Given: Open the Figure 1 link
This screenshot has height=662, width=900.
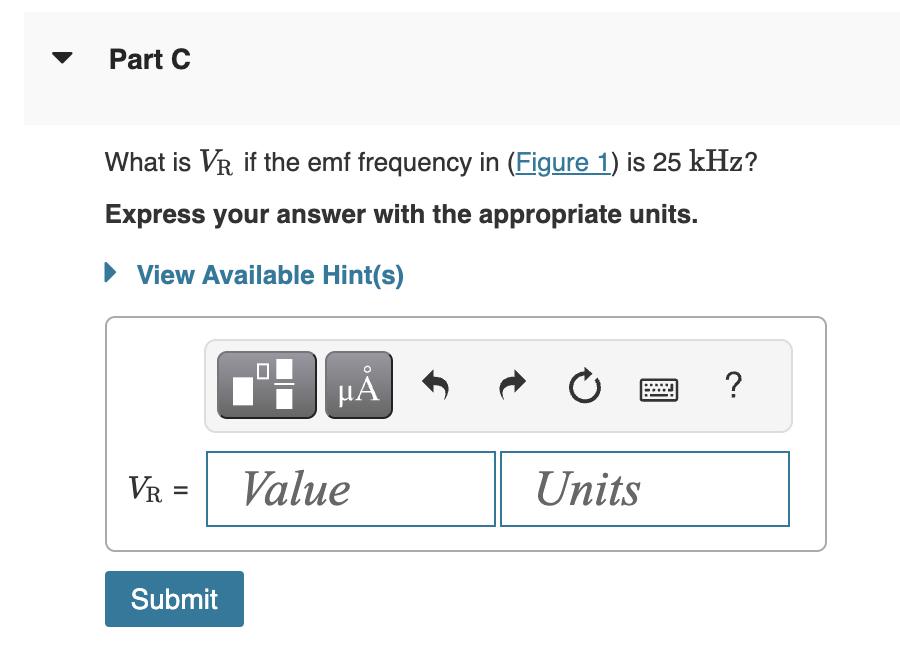Looking at the screenshot, I should (563, 162).
